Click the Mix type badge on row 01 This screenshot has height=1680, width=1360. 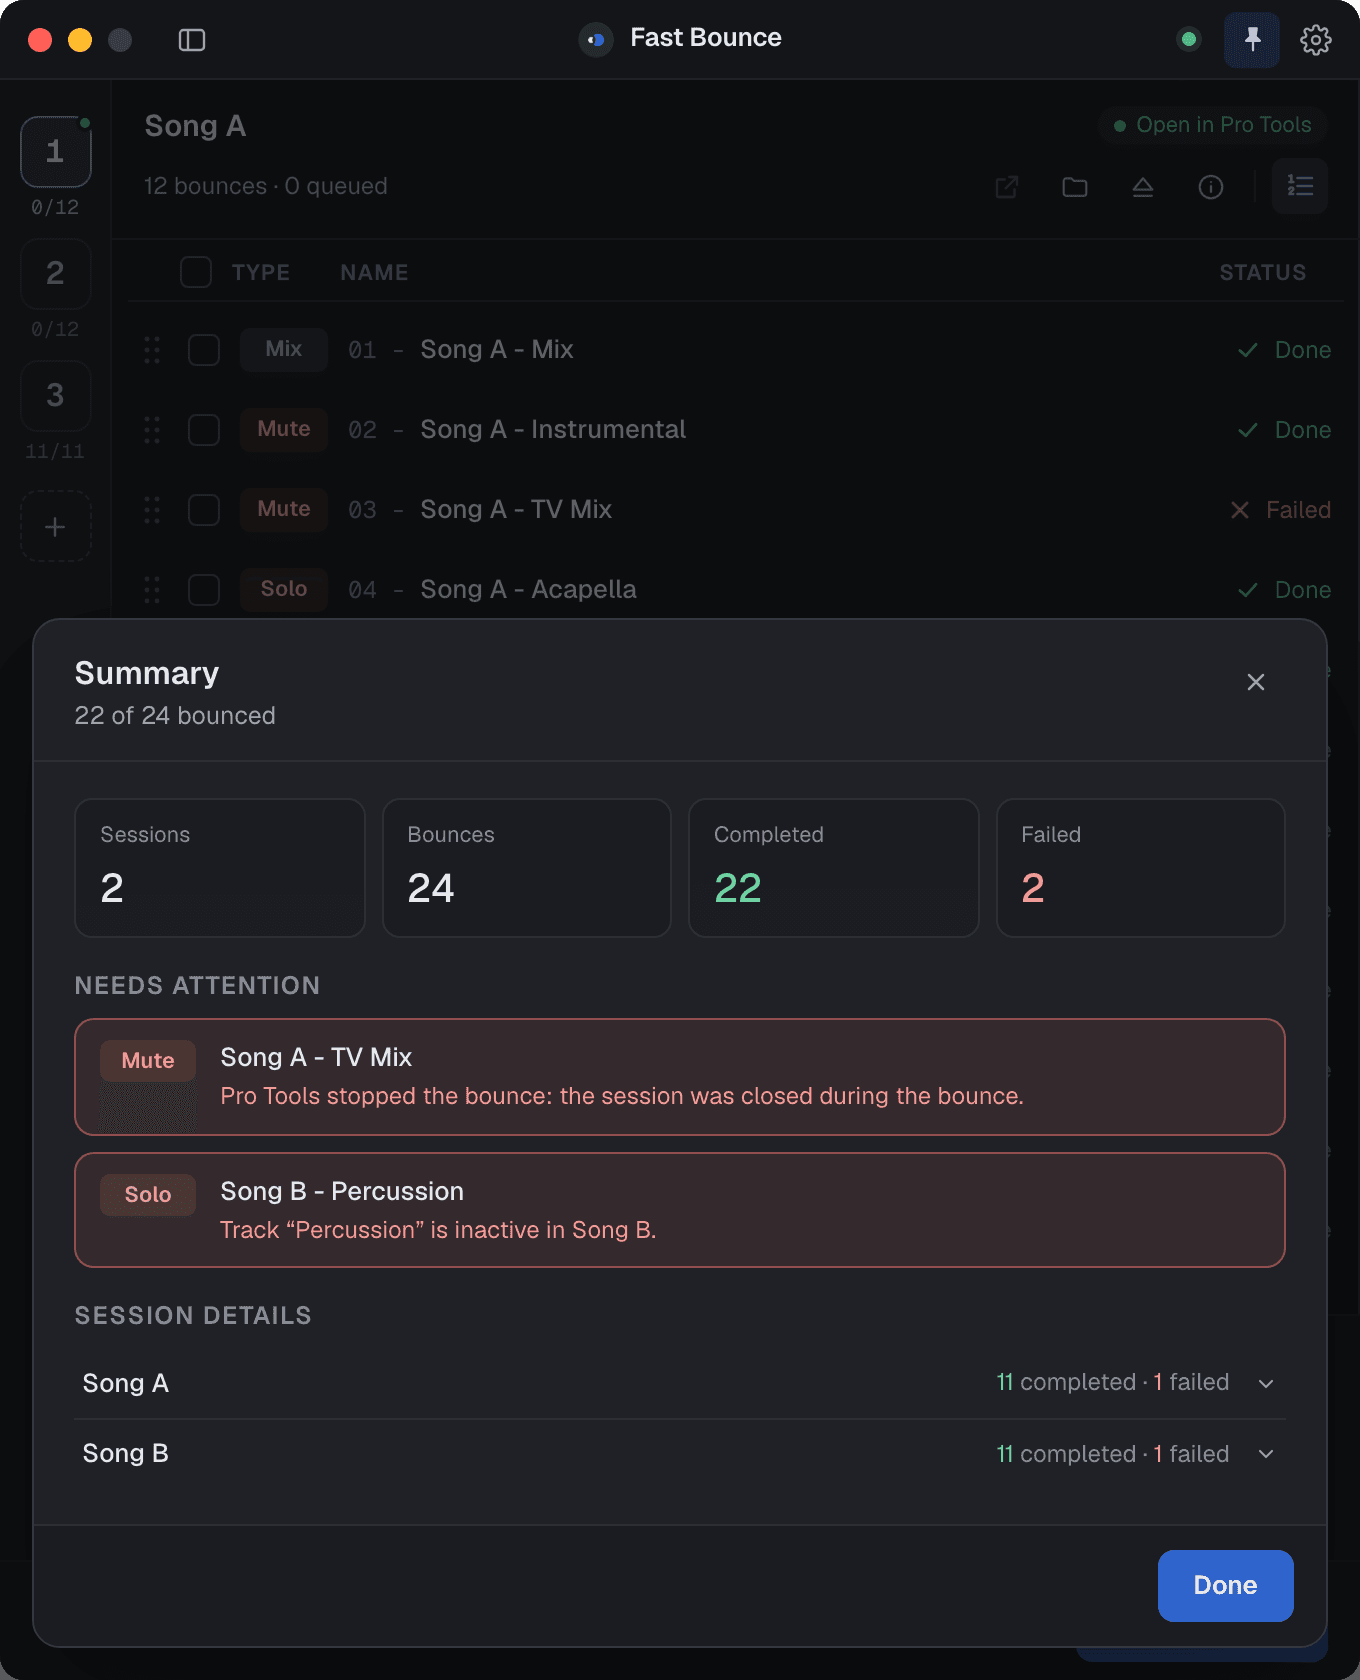284,349
